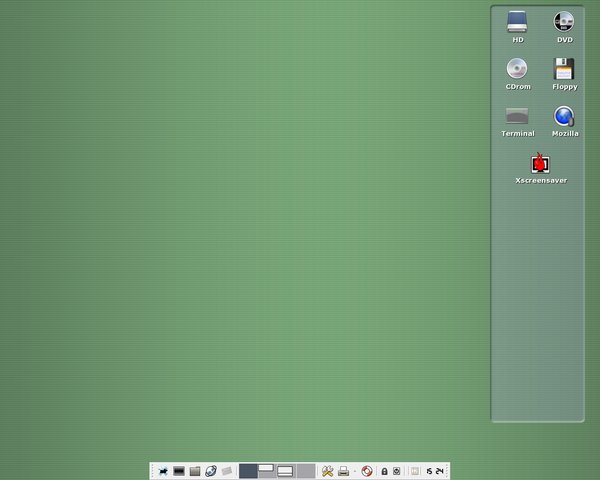The height and width of the screenshot is (480, 600).
Task: Click the Xfce mouse menu icon in panel
Action: (163, 471)
